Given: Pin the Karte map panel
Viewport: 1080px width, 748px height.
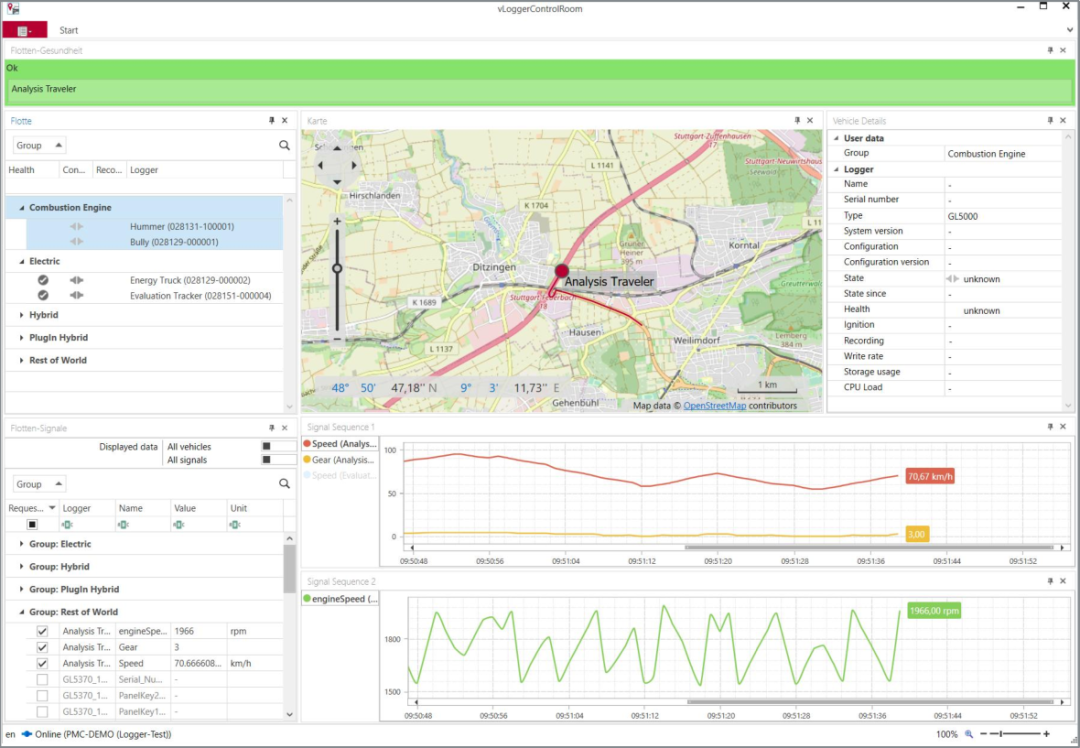Looking at the screenshot, I should (x=797, y=121).
